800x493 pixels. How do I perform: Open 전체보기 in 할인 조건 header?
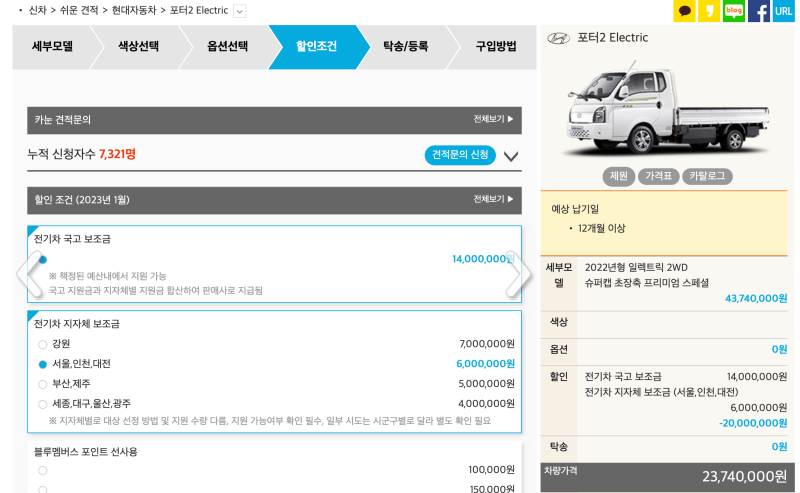[x=493, y=199]
